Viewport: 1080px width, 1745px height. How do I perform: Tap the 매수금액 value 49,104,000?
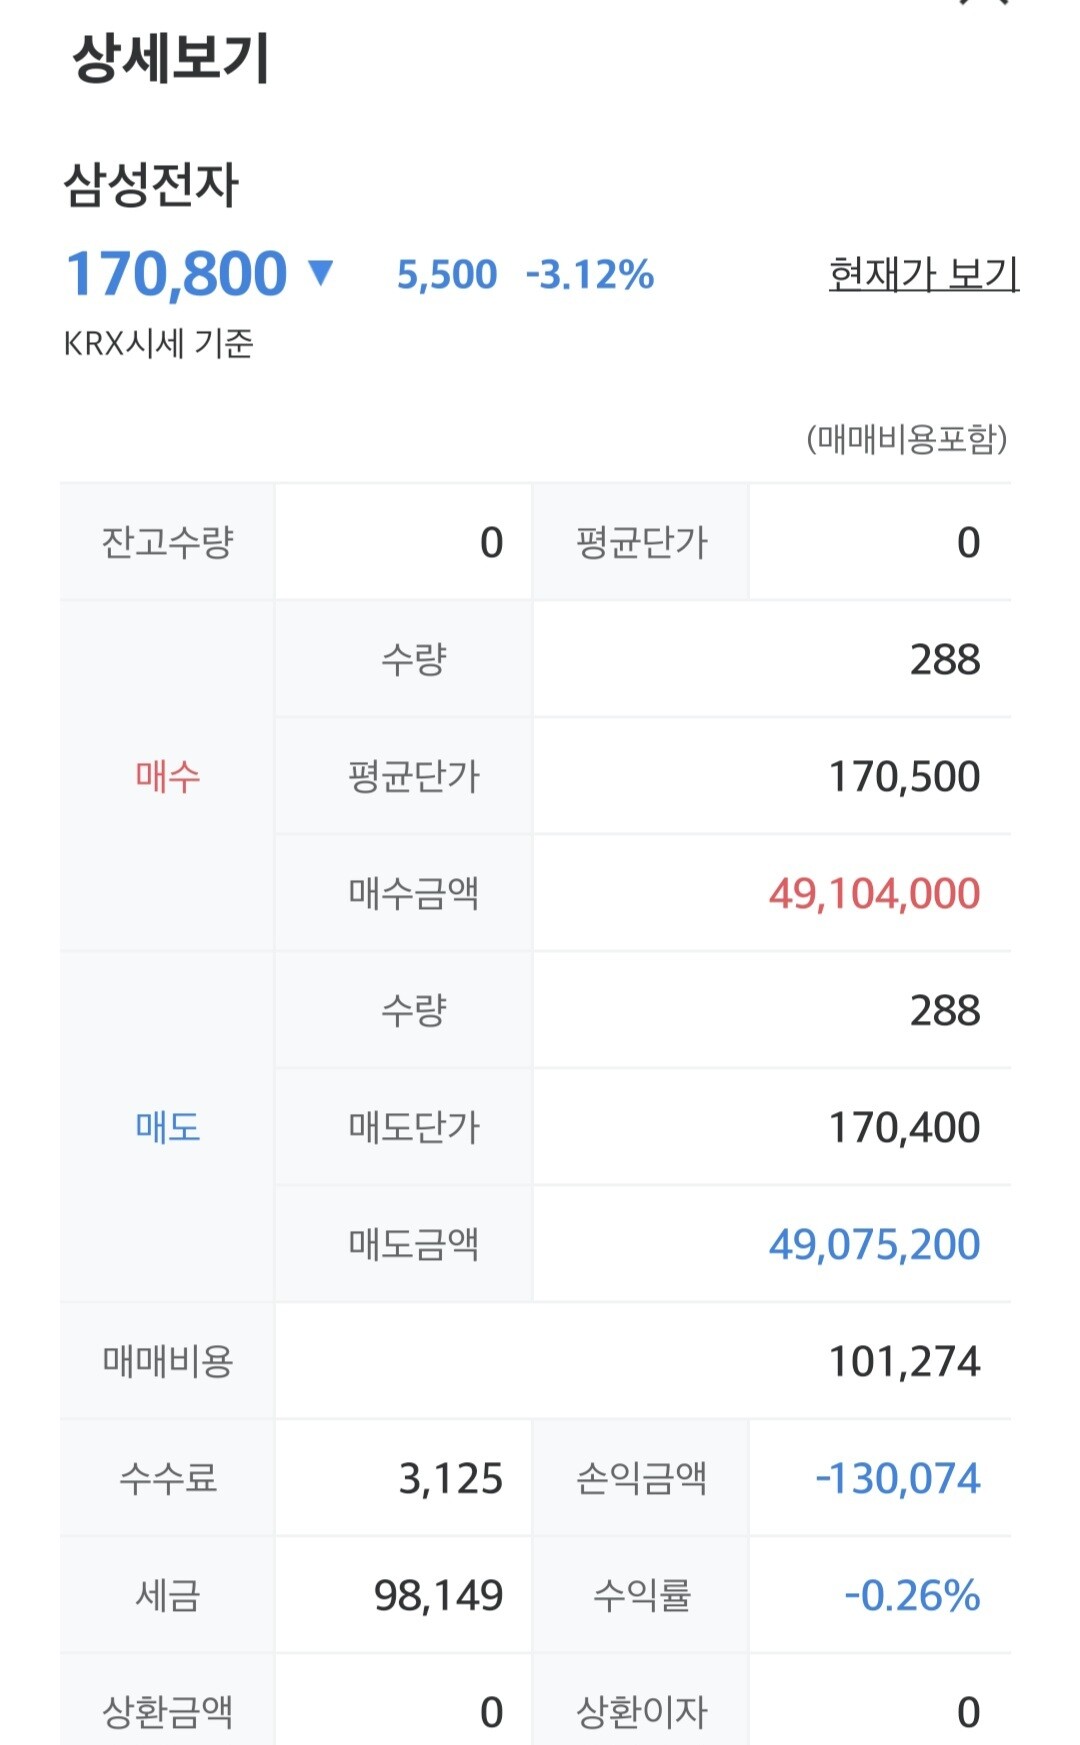click(874, 893)
